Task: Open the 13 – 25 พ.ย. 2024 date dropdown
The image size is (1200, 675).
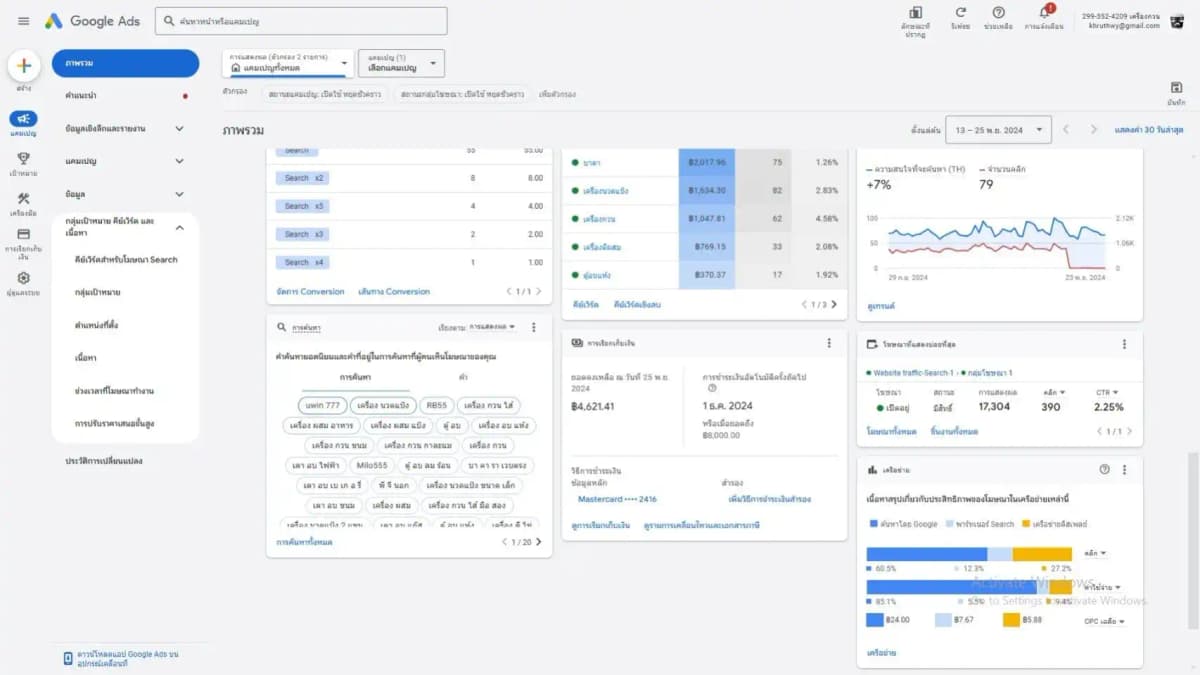Action: click(999, 129)
